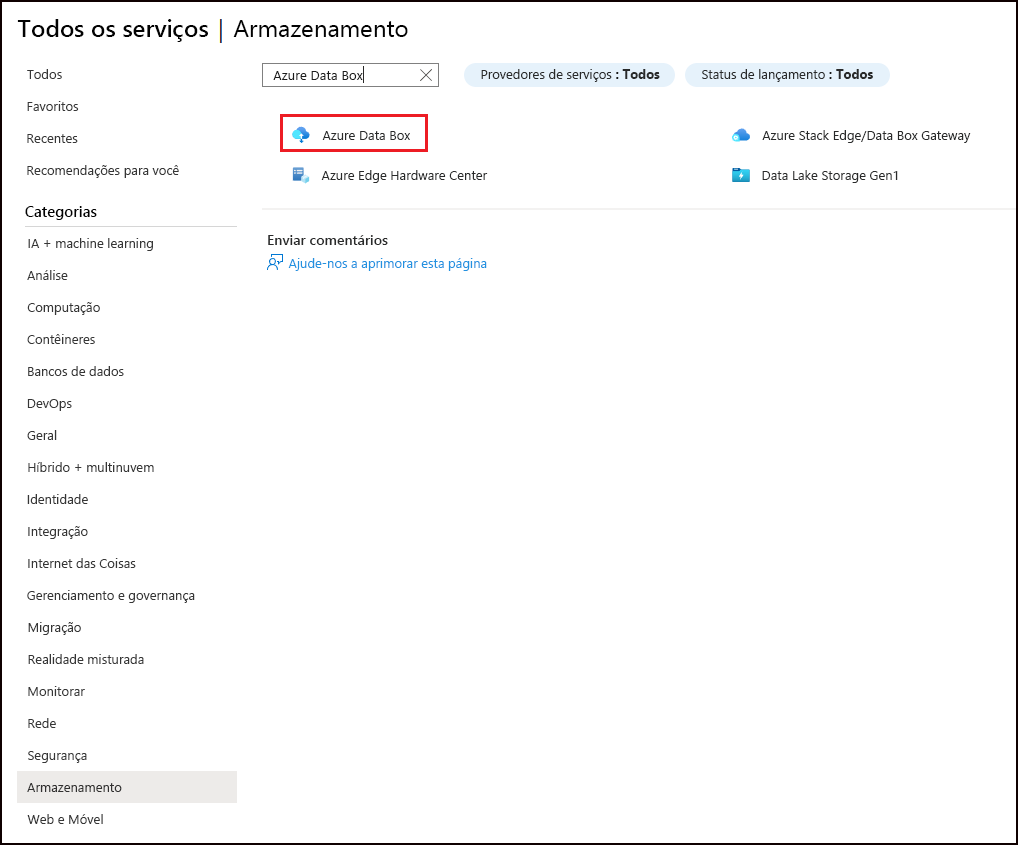Select the Computação category

pyautogui.click(x=63, y=307)
